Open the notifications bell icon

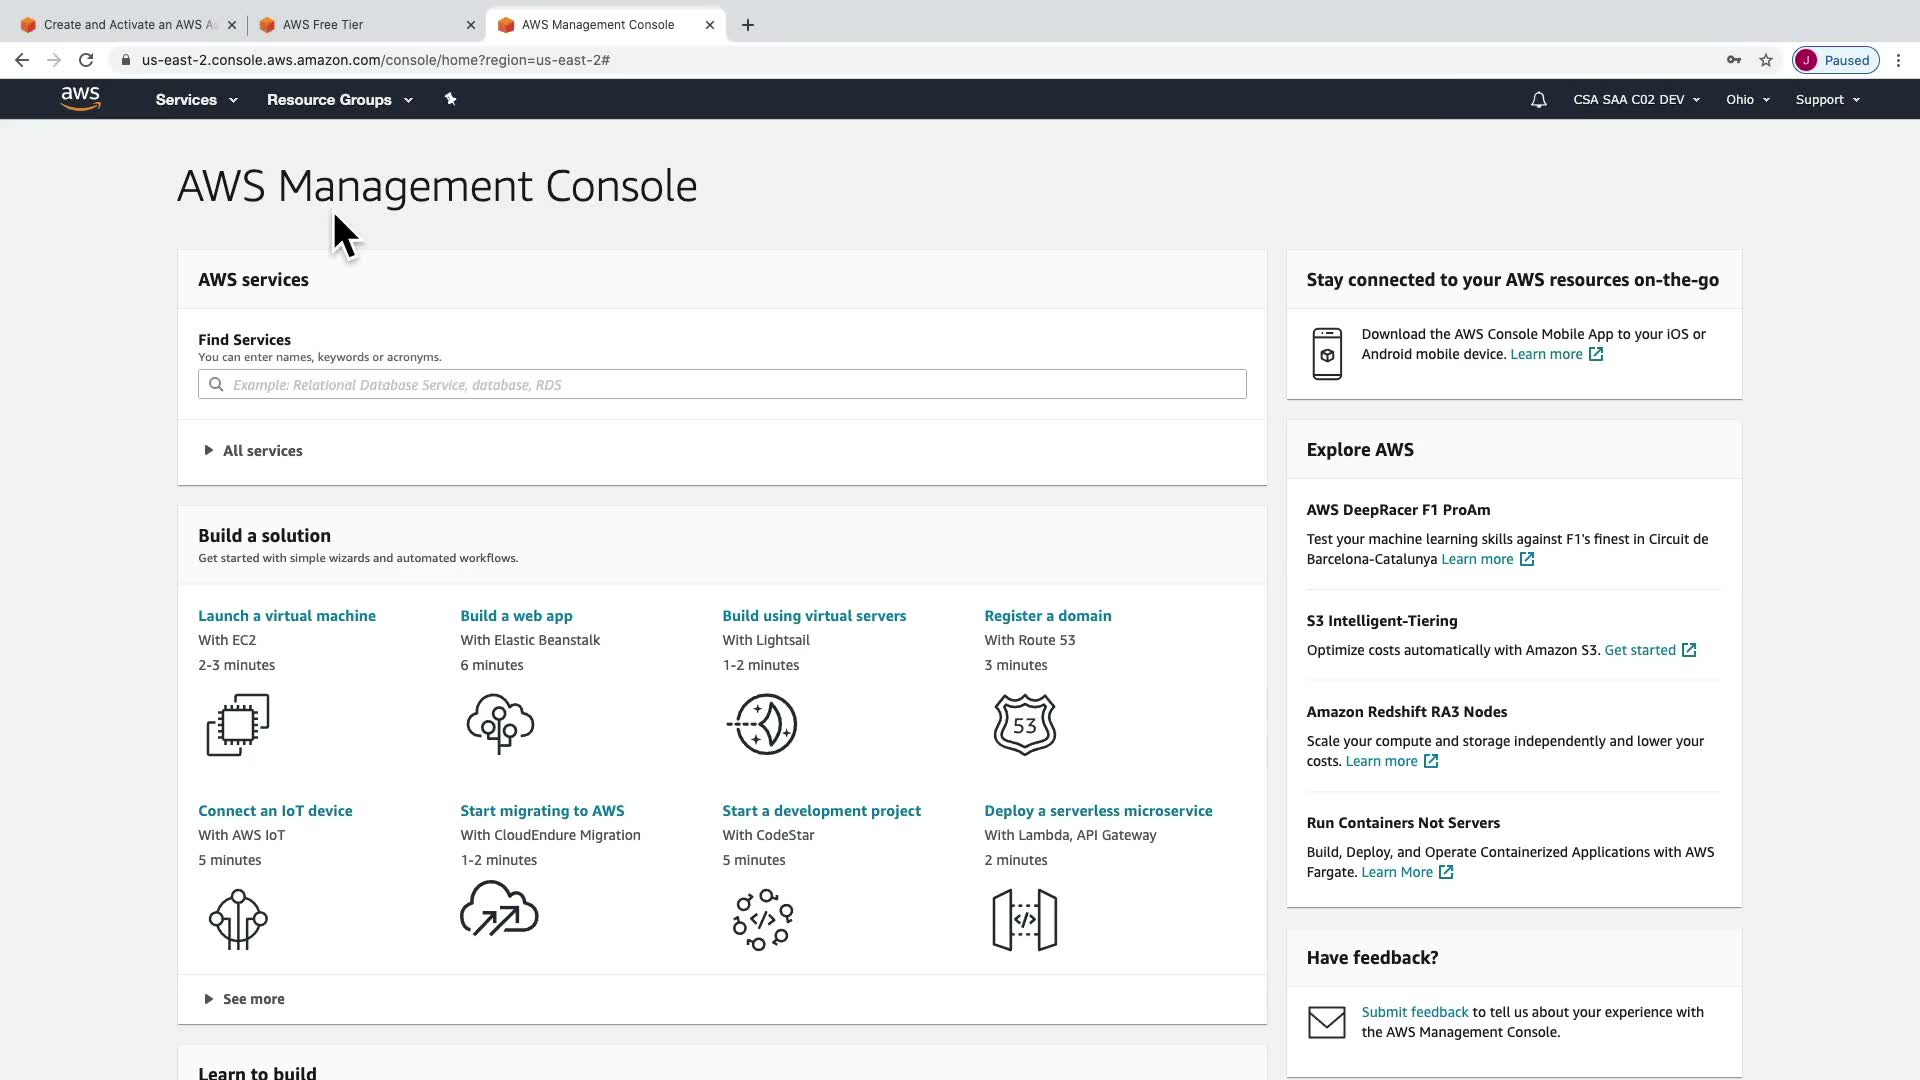1538,100
